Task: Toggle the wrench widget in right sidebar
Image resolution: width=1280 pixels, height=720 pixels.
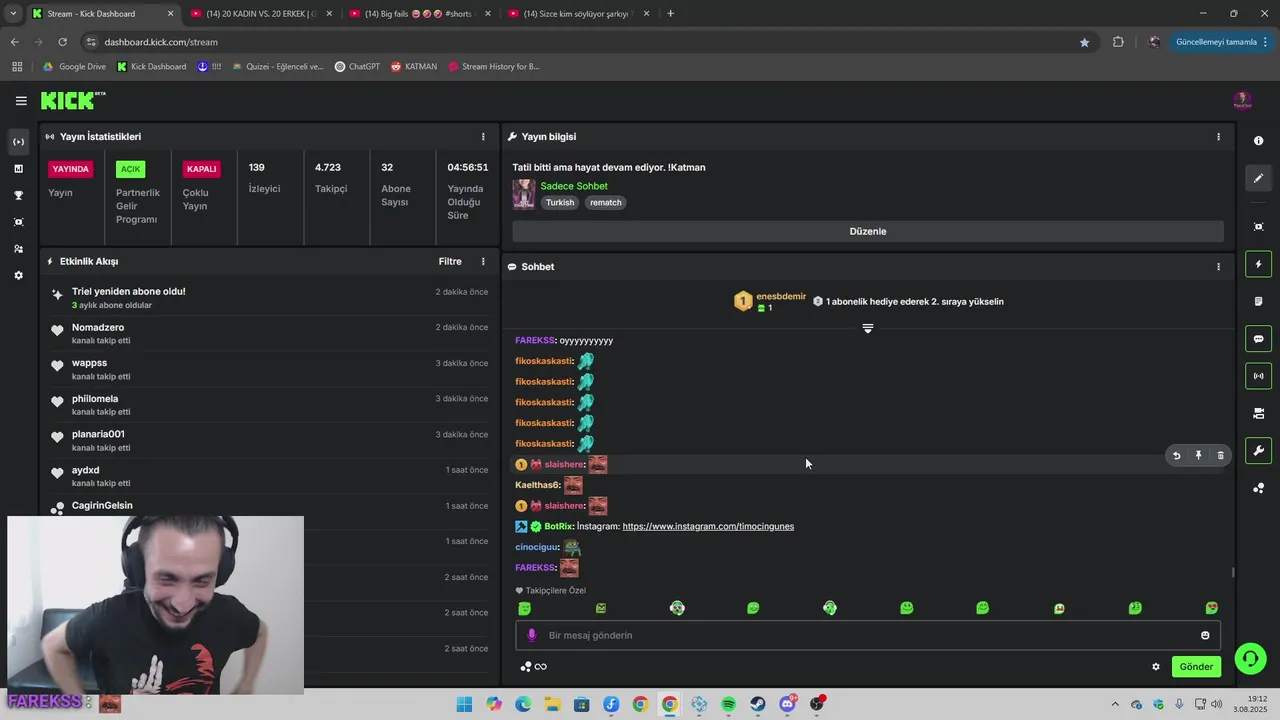Action: pos(1258,451)
